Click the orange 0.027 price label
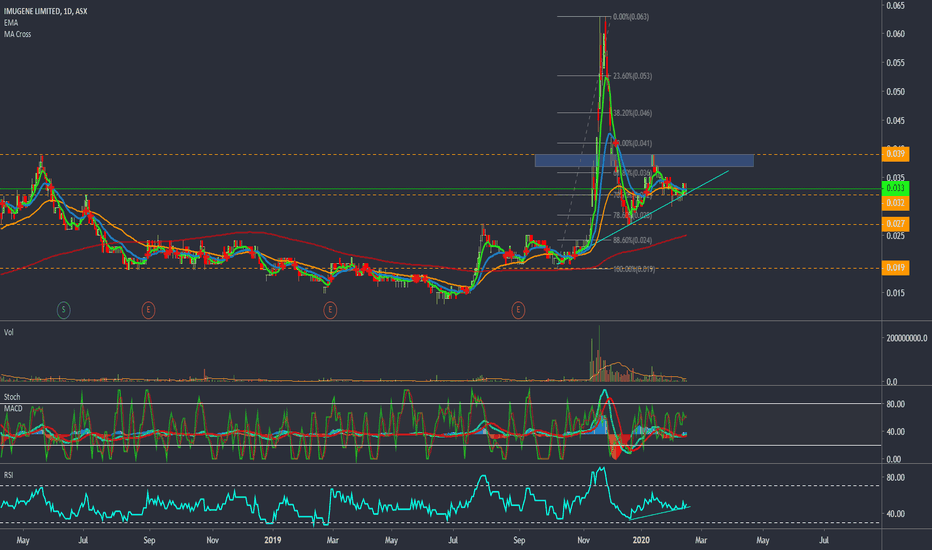The width and height of the screenshot is (932, 550). tap(895, 224)
